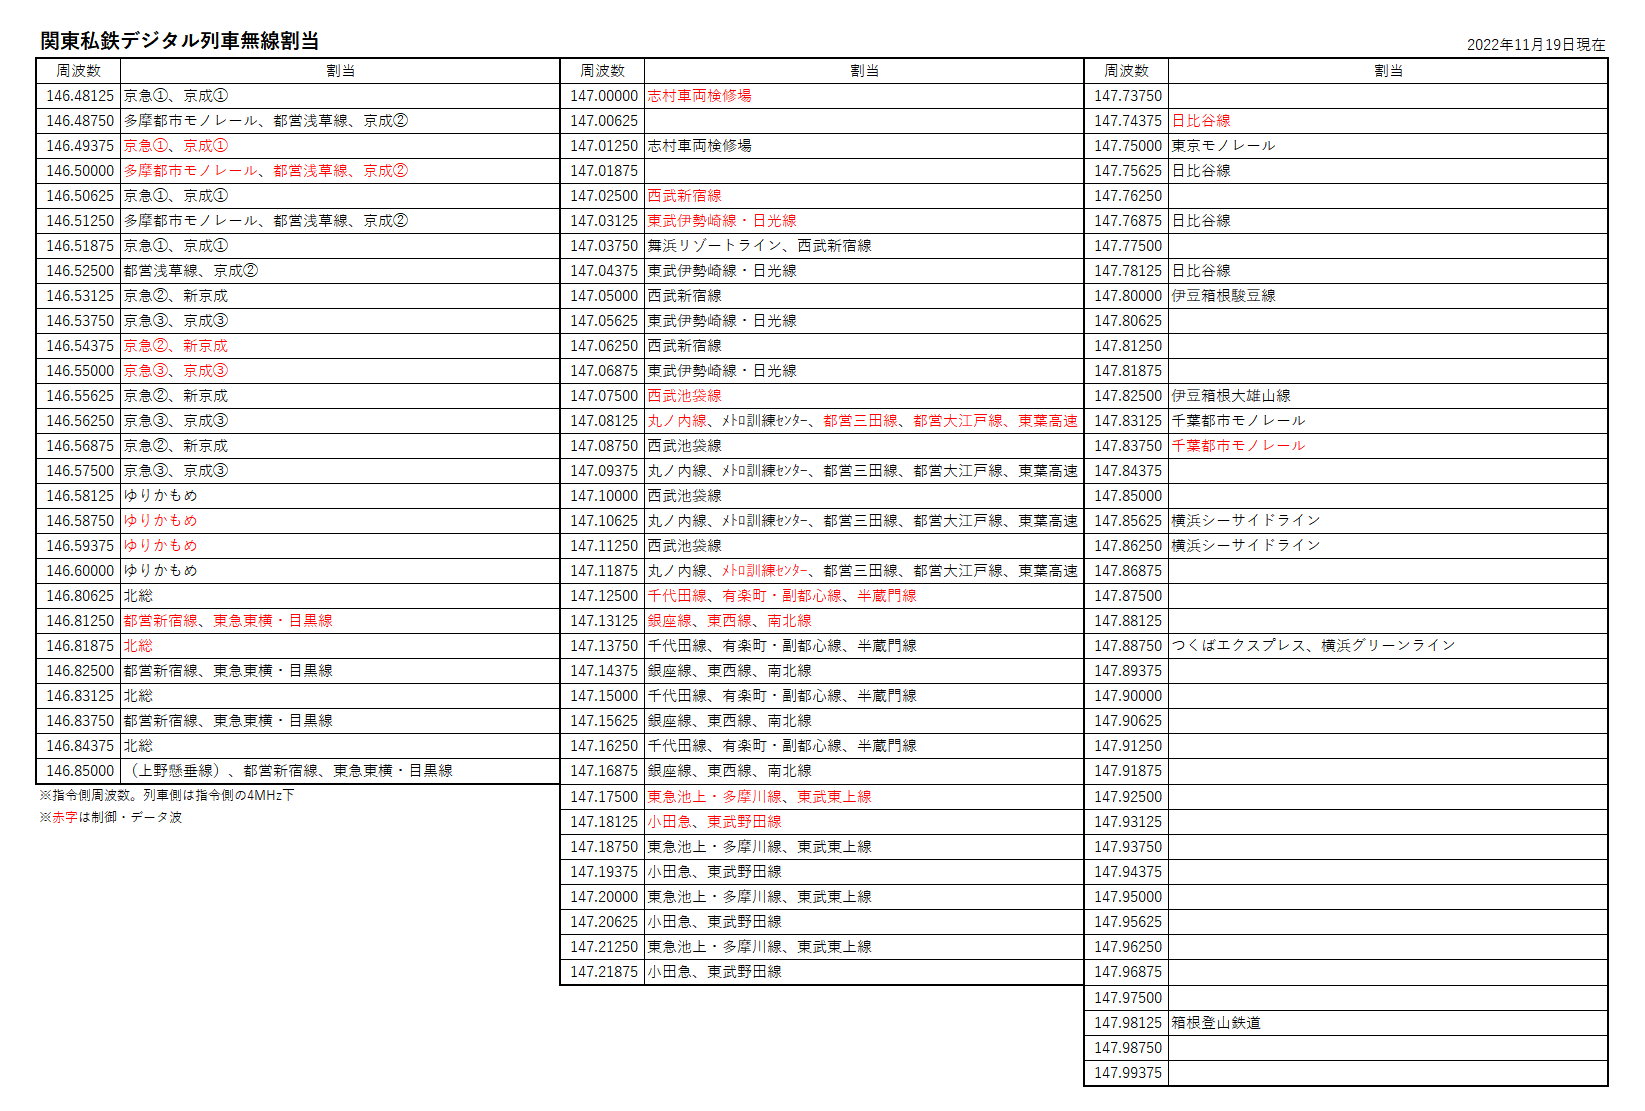Click the title 関東私鉄デジタル列車無線割当
Screen dimensions: 1645x1111
click(180, 41)
